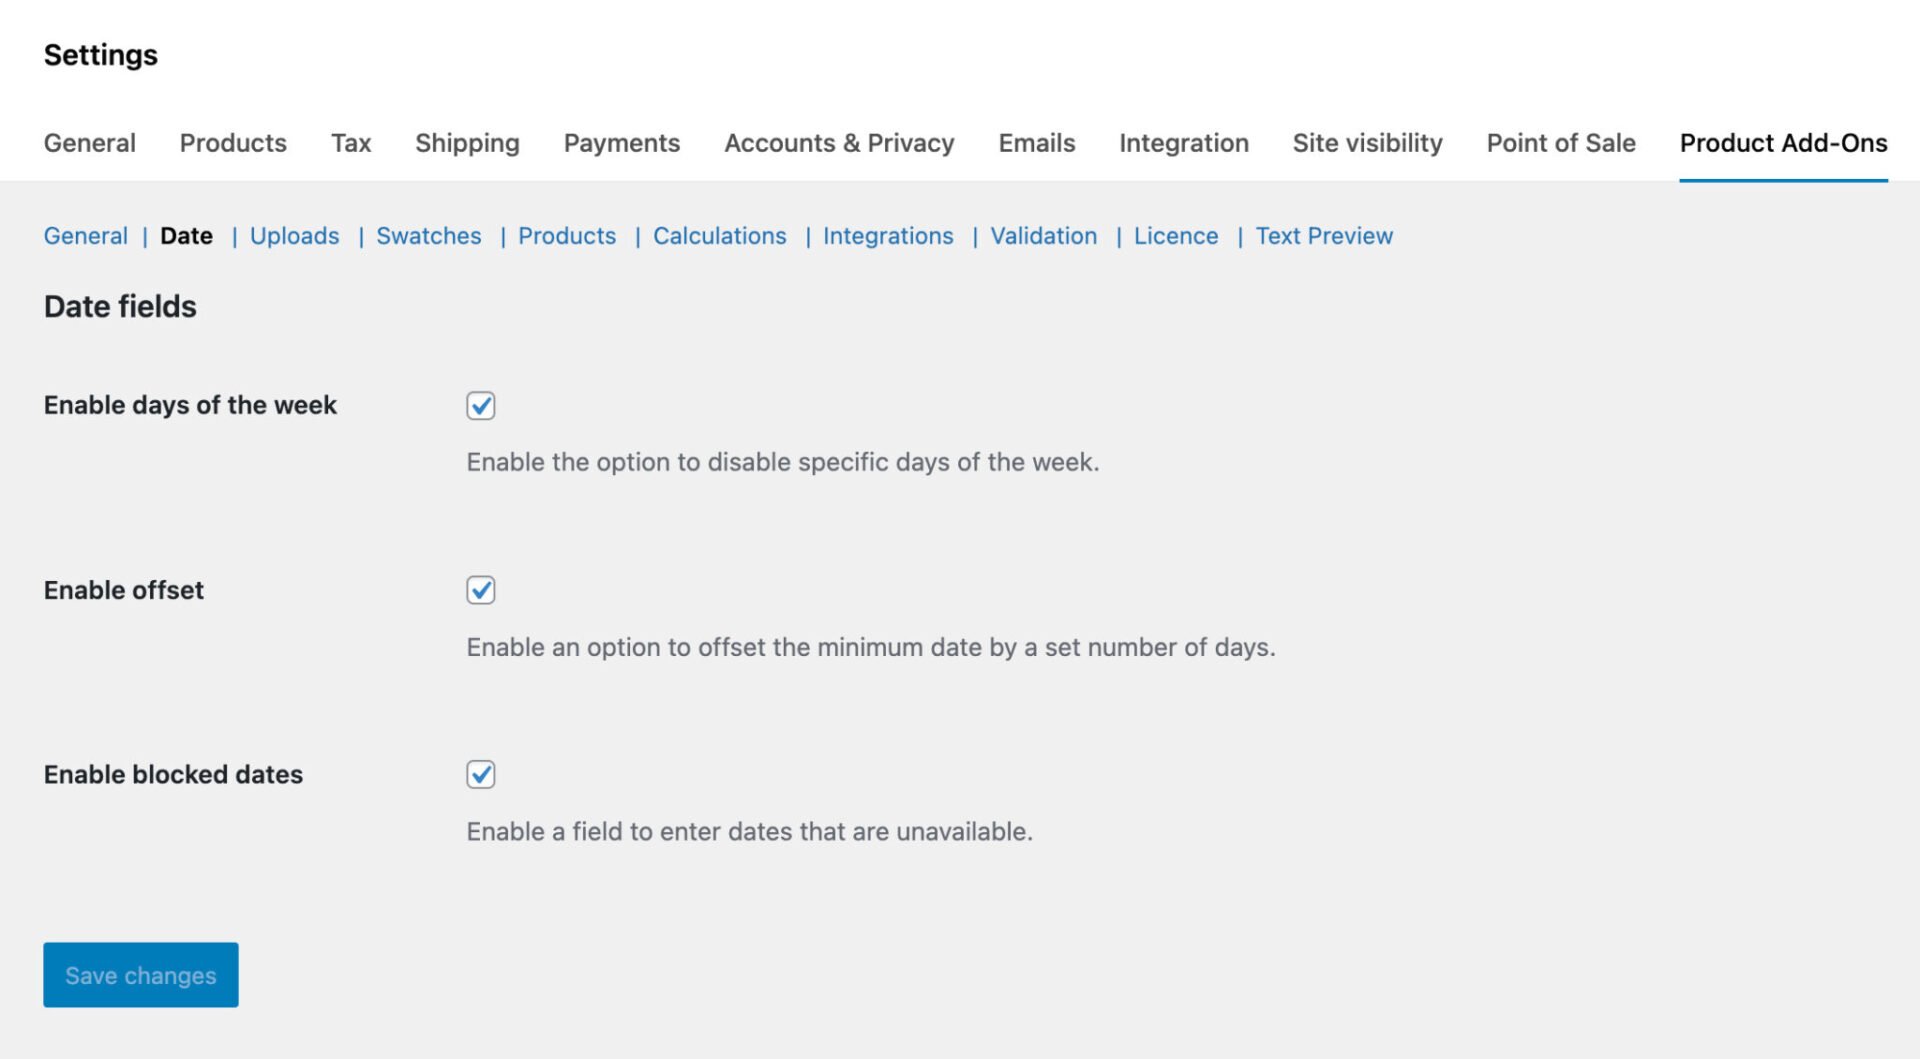The width and height of the screenshot is (1920, 1059).
Task: Toggle the 'Enable blocked dates' checkbox
Action: 481,774
